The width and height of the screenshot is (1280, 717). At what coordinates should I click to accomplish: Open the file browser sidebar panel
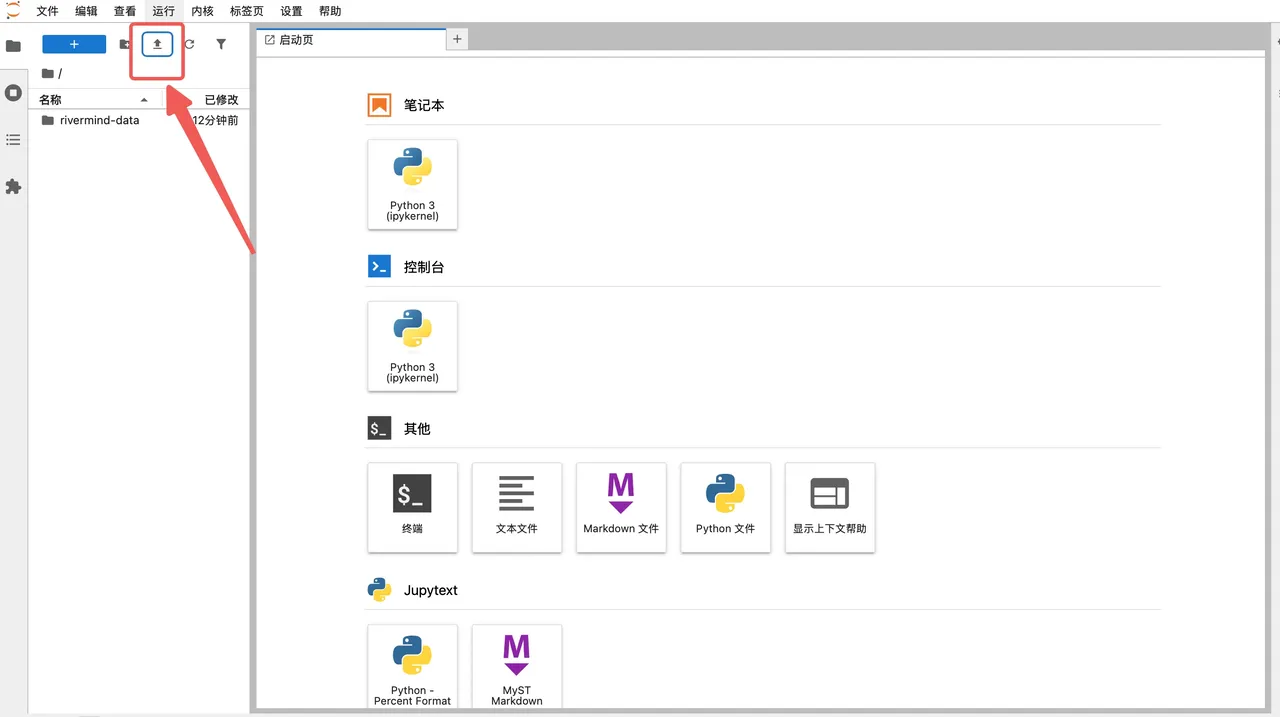(13, 45)
